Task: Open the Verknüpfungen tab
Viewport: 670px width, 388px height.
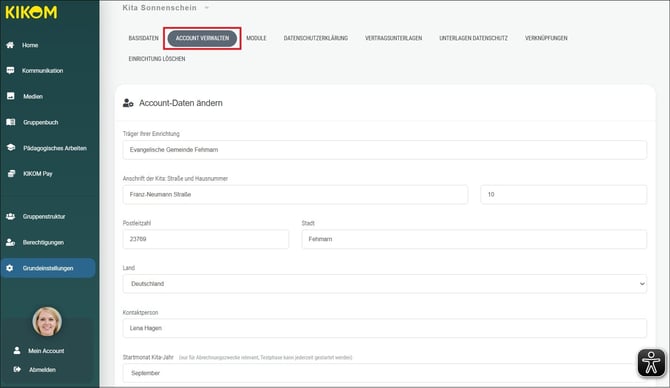Action: [x=546, y=38]
